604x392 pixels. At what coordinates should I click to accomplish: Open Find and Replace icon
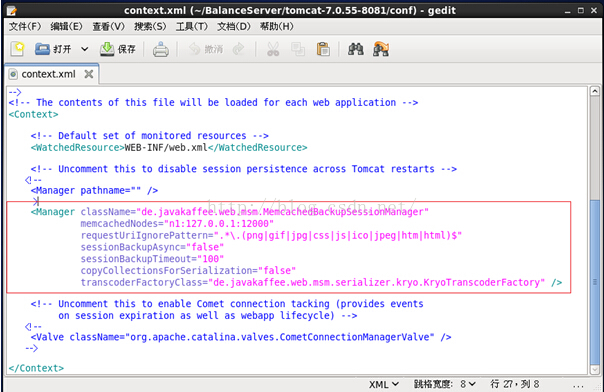381,49
